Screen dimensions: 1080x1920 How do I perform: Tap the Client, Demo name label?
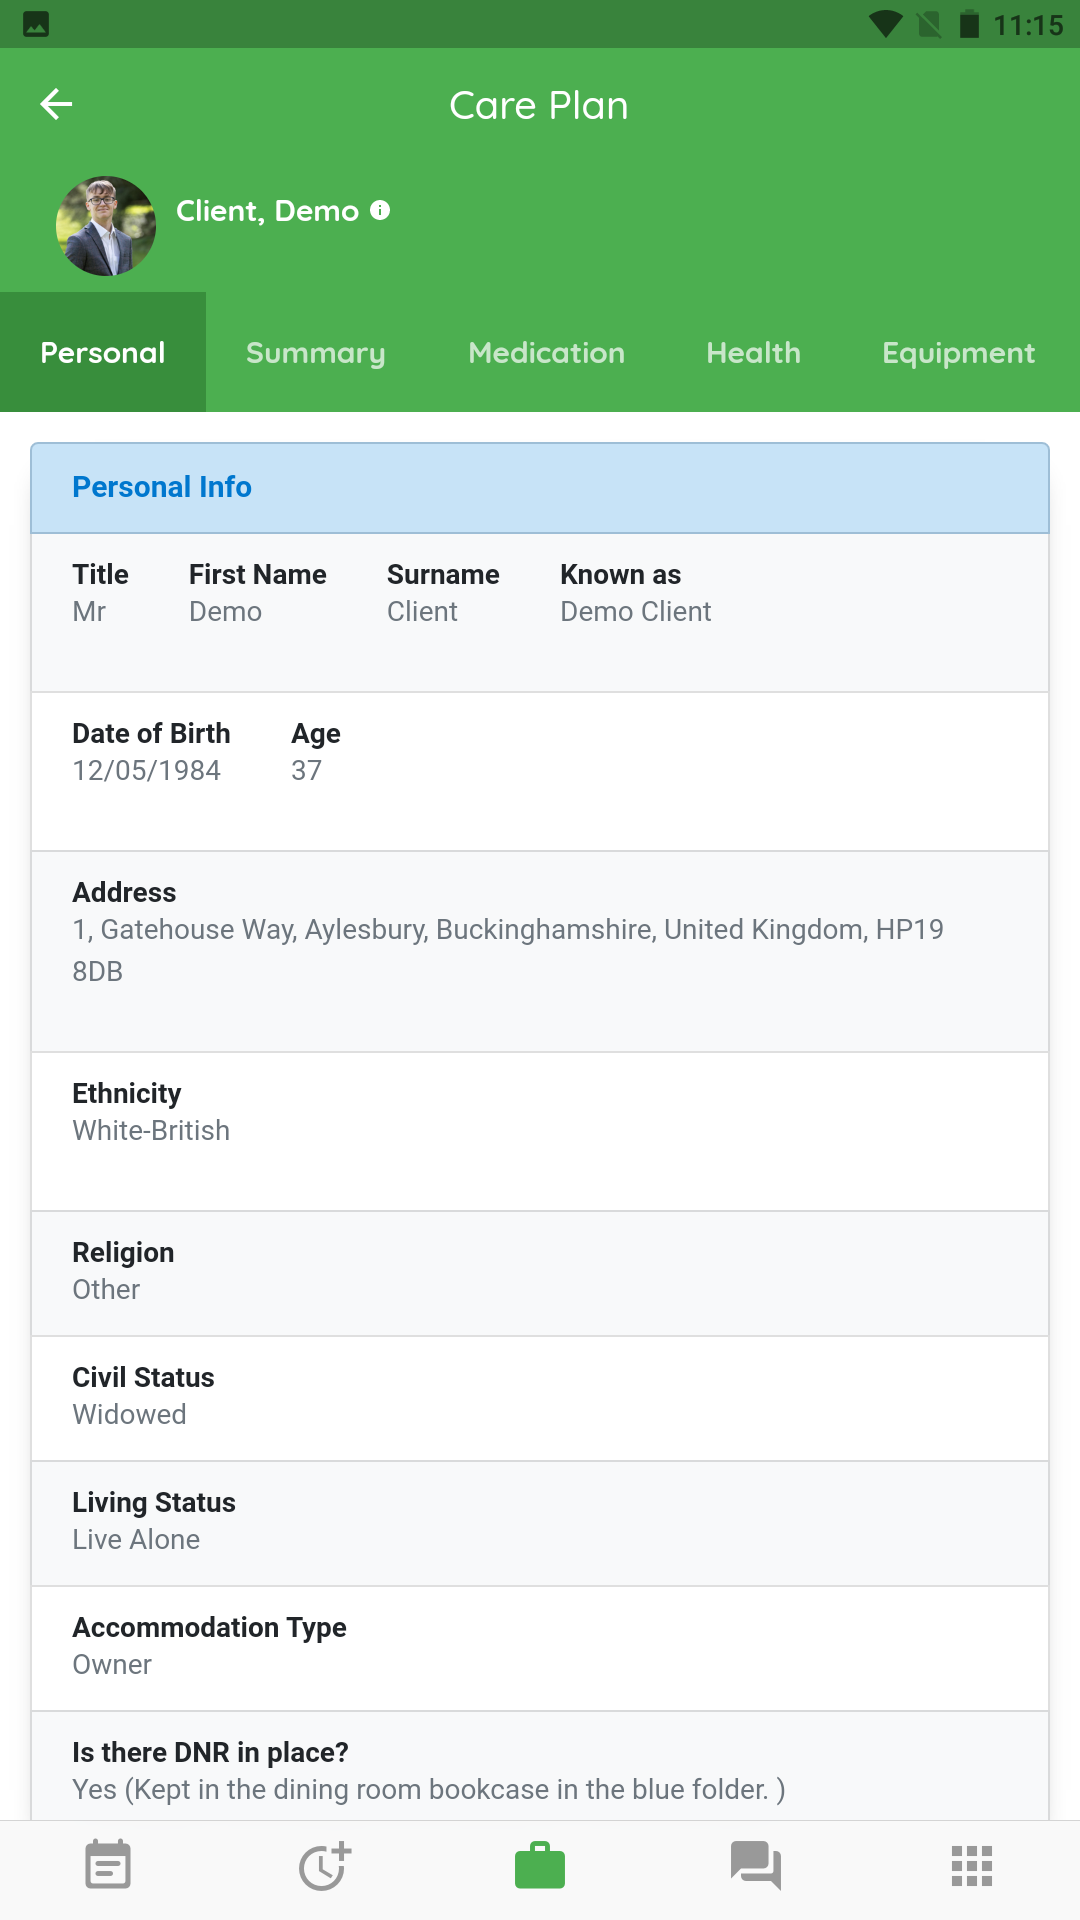coord(267,211)
